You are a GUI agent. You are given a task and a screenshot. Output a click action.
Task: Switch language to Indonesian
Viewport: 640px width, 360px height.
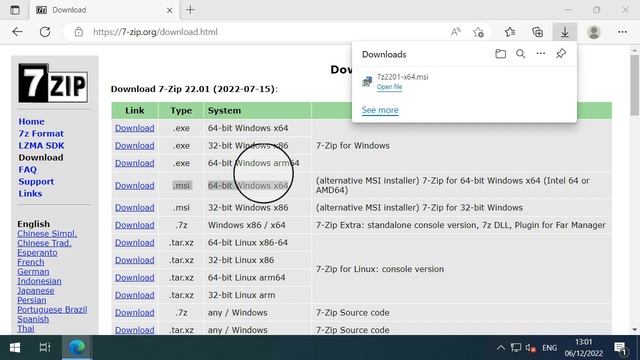tap(39, 281)
